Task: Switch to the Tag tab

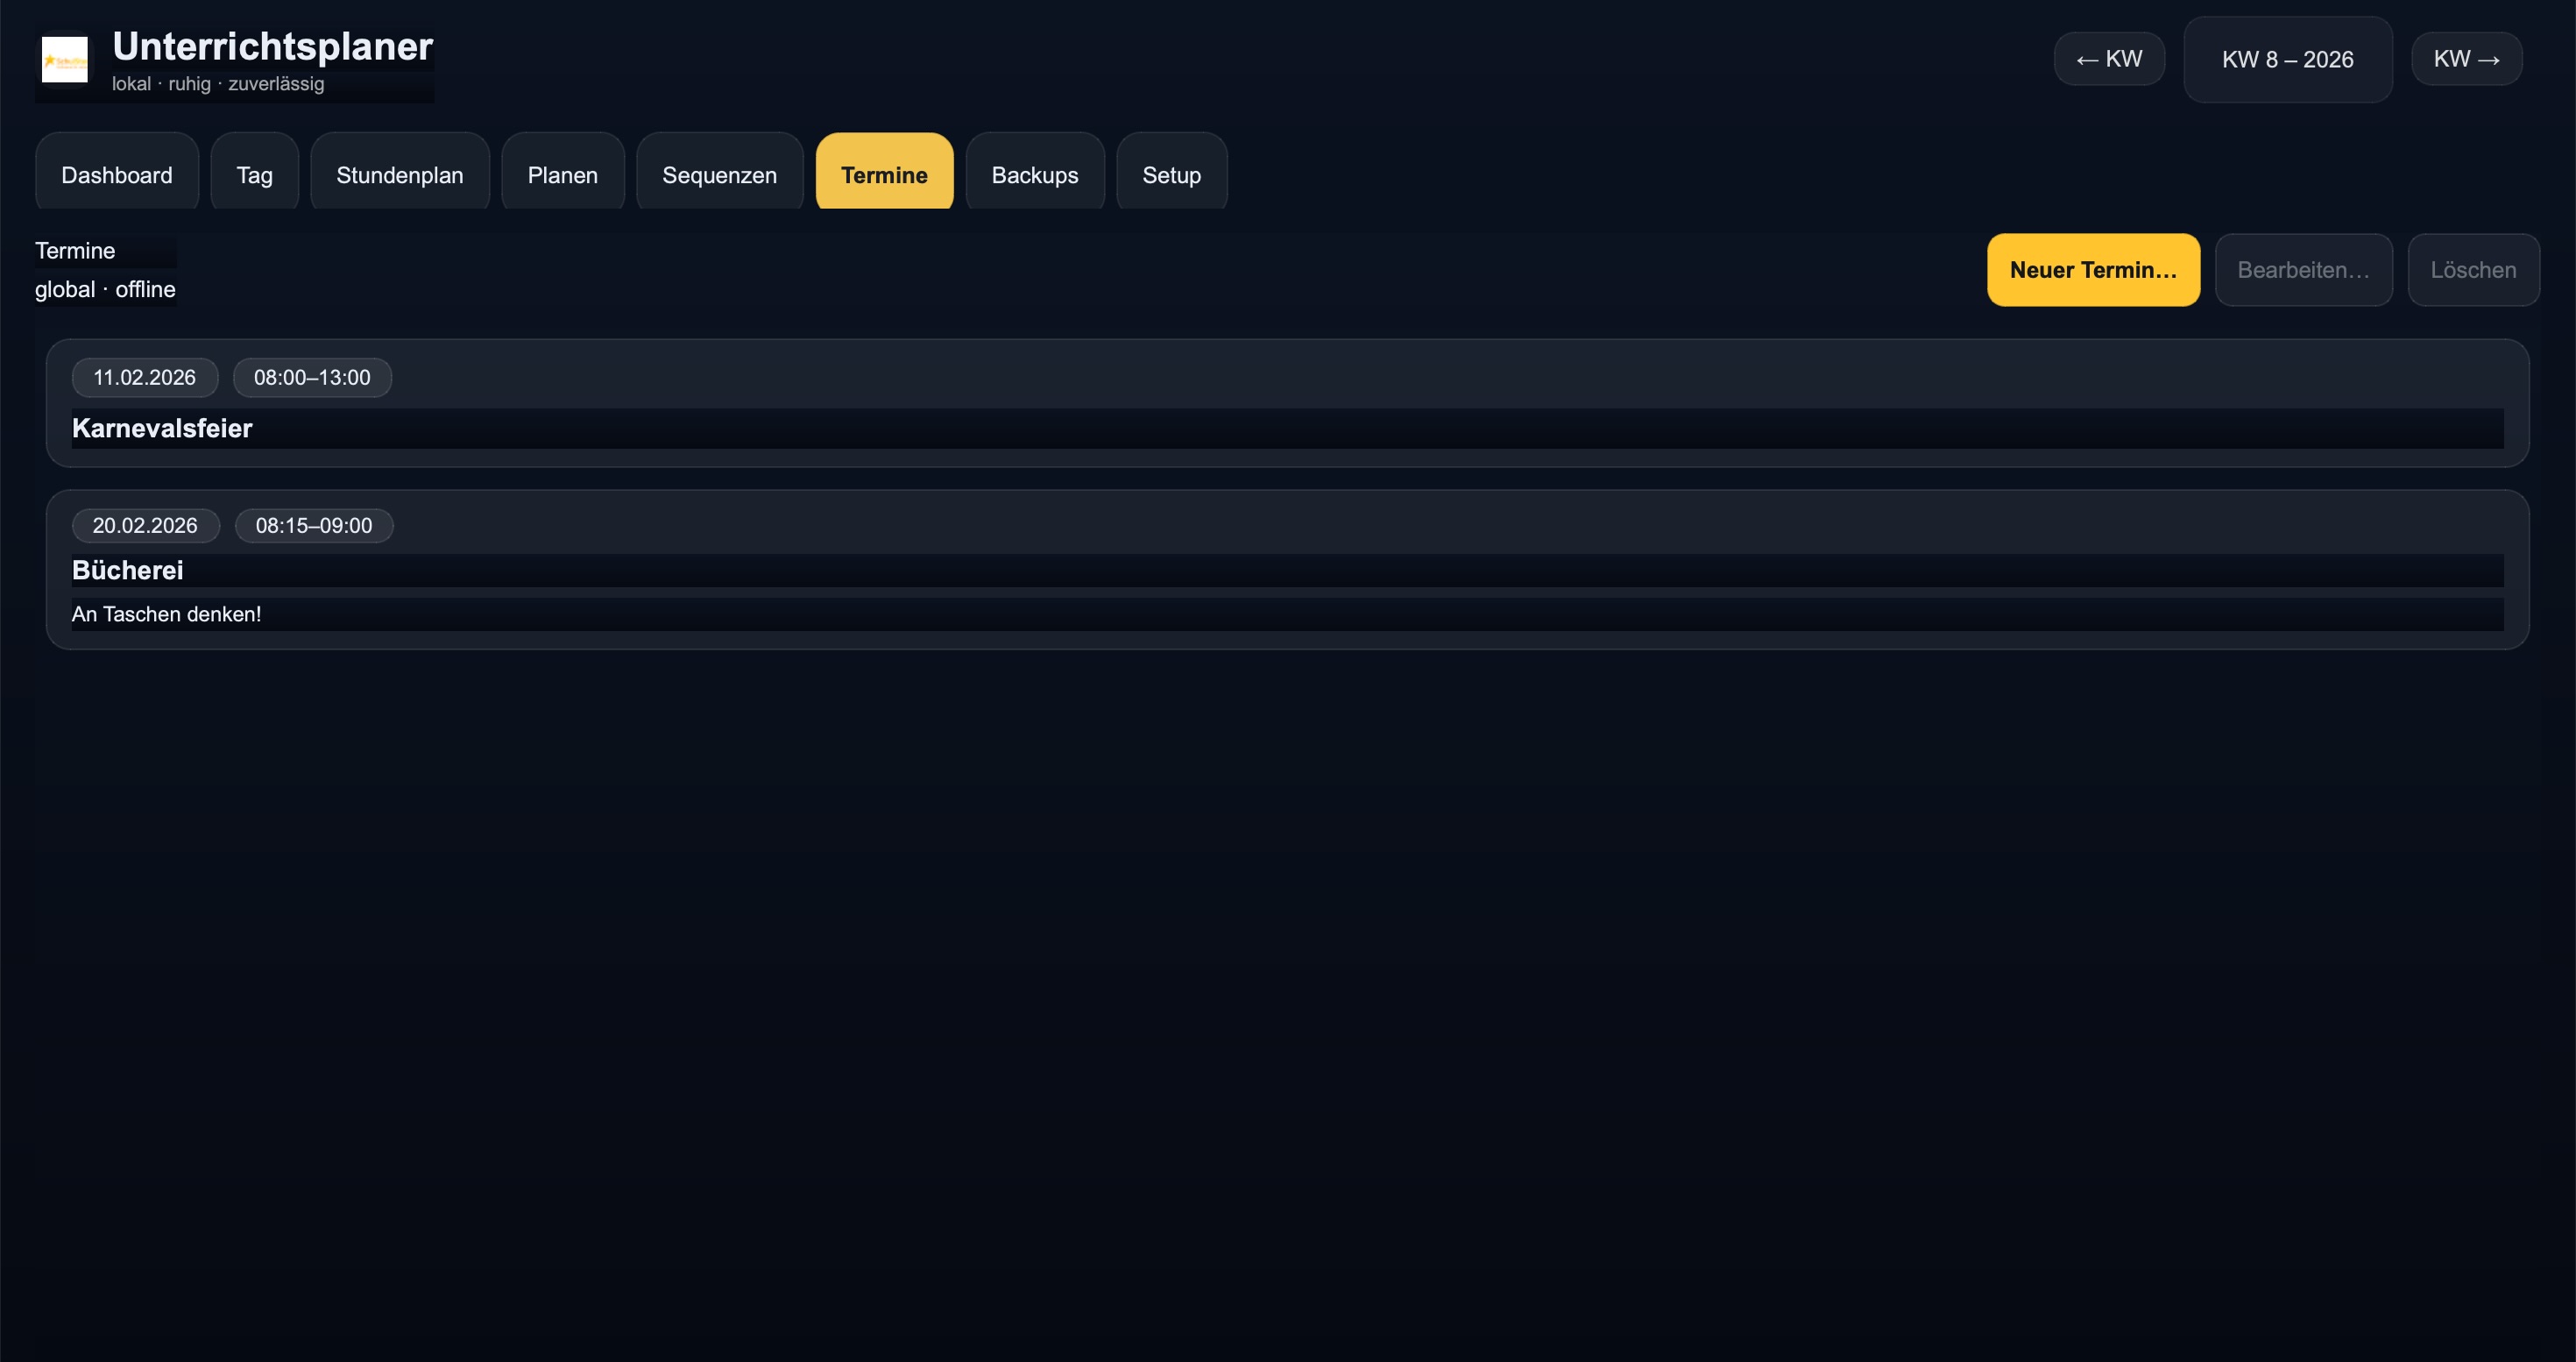Action: (254, 175)
